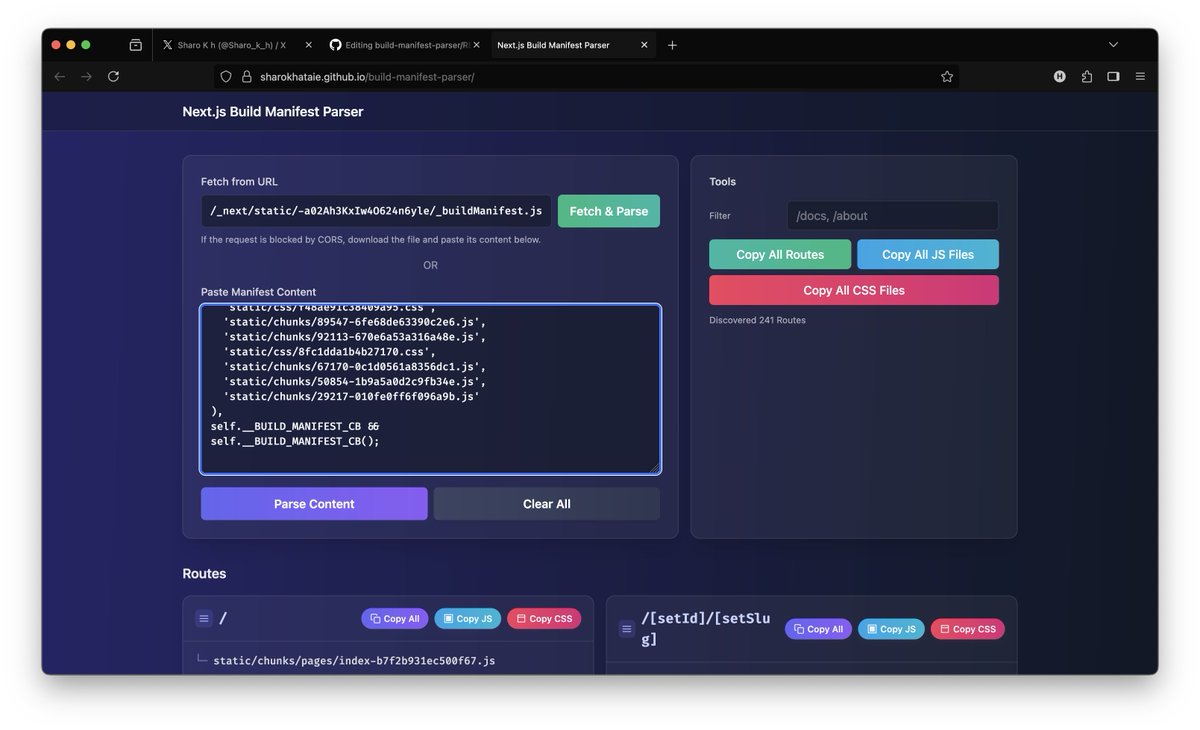
Task: Click Copy All on the /[setId]/[setSlug] card
Action: (819, 629)
